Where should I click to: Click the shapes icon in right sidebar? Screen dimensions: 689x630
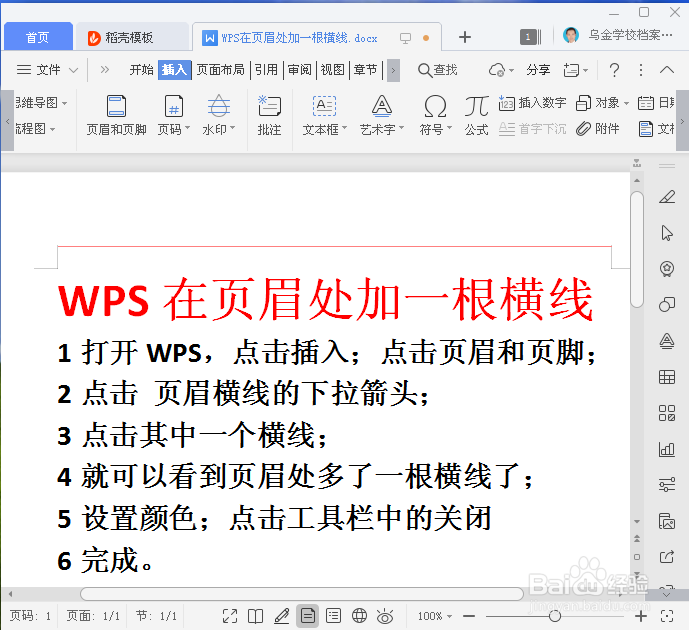coord(667,304)
